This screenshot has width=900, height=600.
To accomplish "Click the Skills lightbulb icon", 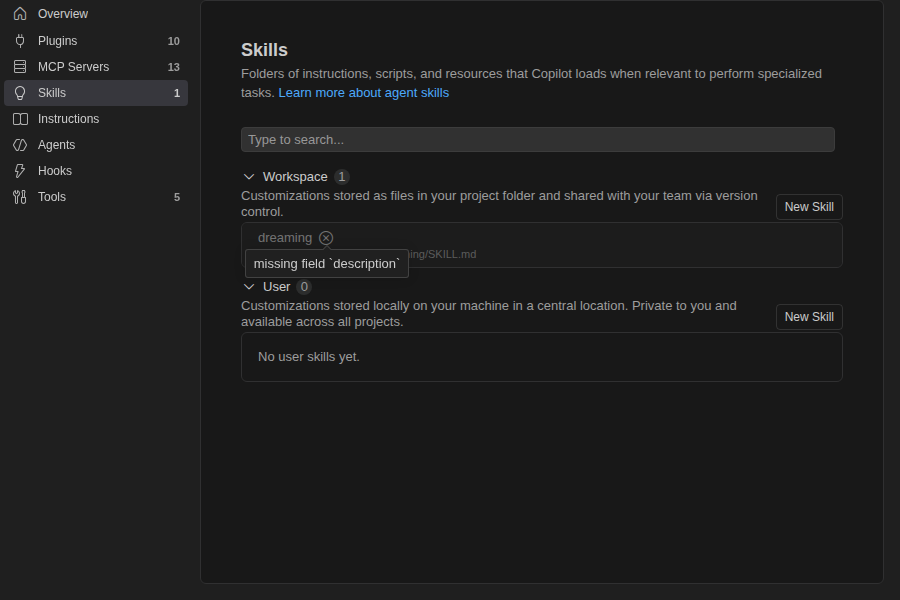I will [x=20, y=93].
